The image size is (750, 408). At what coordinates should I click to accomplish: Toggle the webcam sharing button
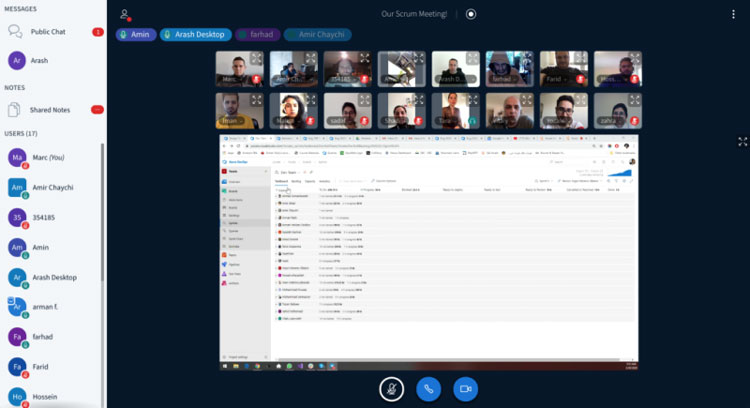pyautogui.click(x=465, y=388)
